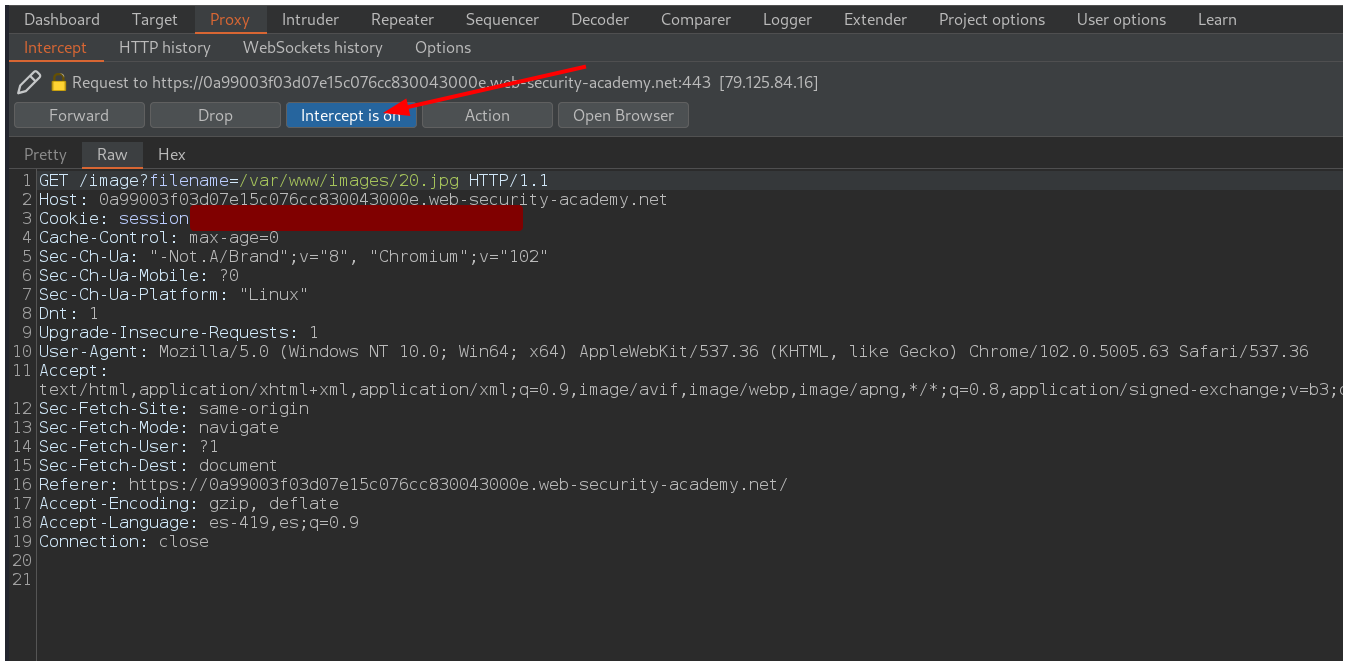Screen dimensions: 1348x666
Task: Click the padlock HTTPS icon
Action: click(58, 83)
